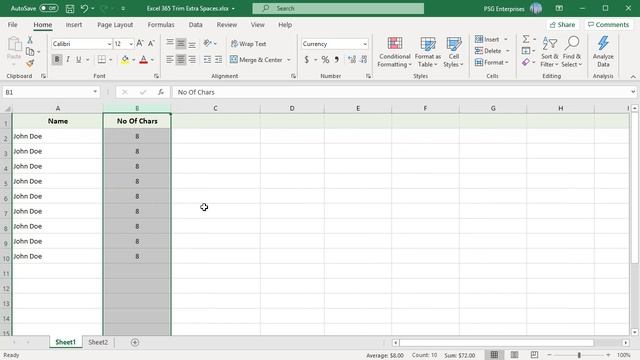The image size is (640, 360).
Task: Apply Comma Style format
Action: 337,60
